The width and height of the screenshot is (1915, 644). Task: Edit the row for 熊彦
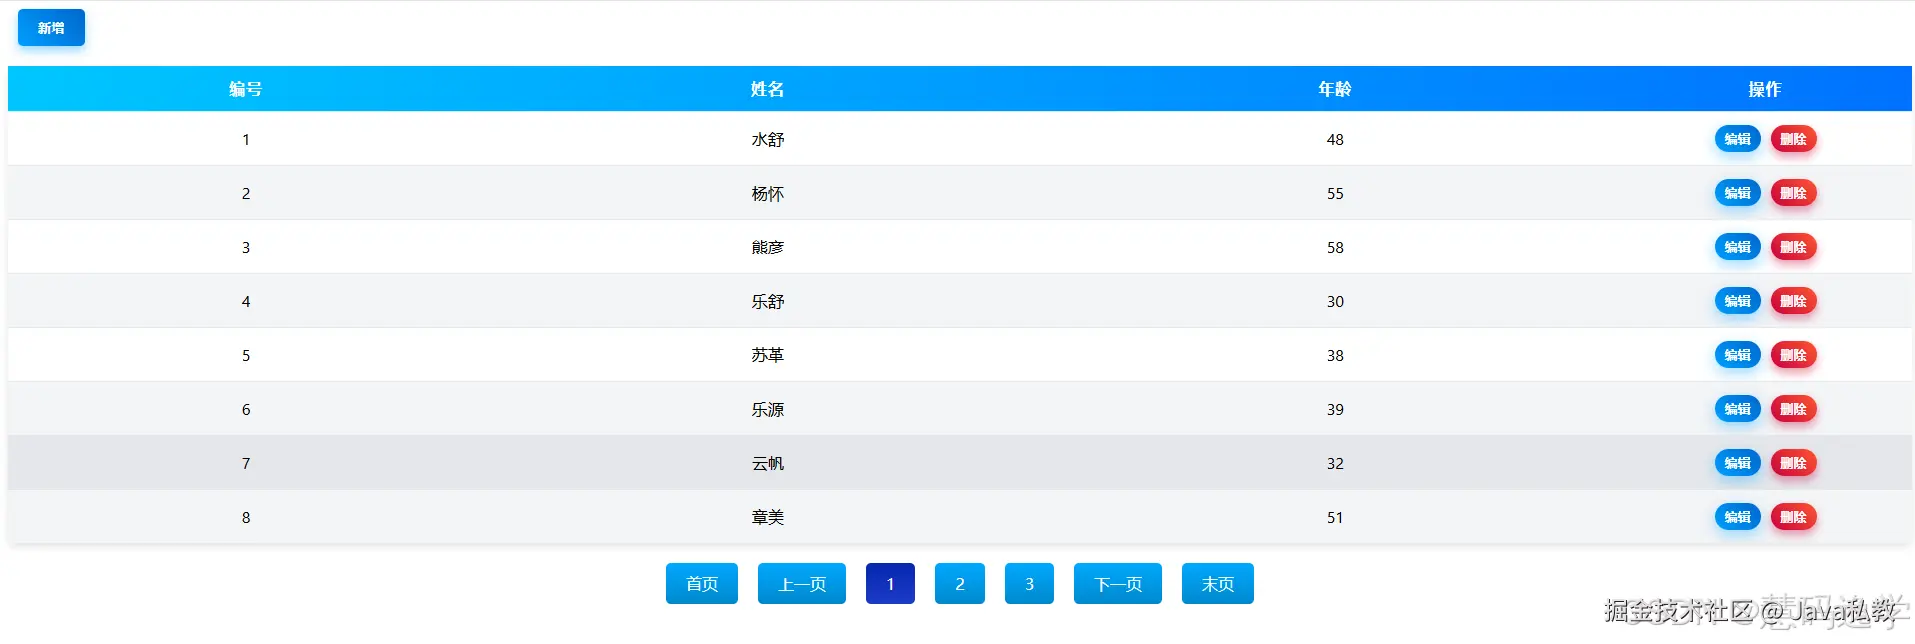1737,247
